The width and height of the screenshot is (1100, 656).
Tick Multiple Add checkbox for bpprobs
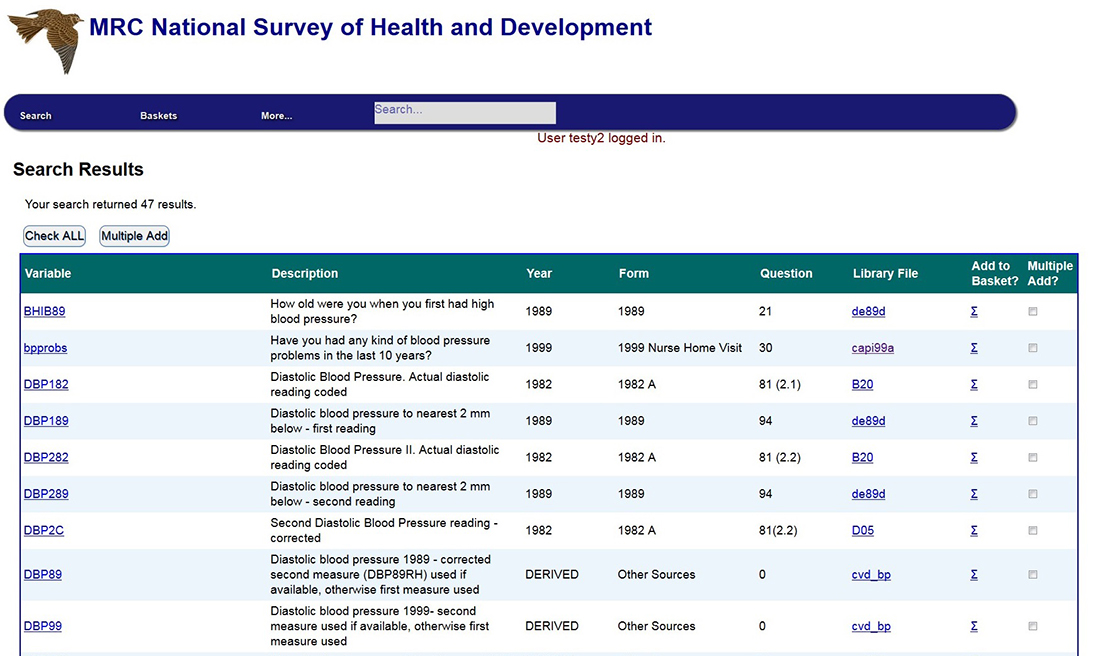point(1033,348)
